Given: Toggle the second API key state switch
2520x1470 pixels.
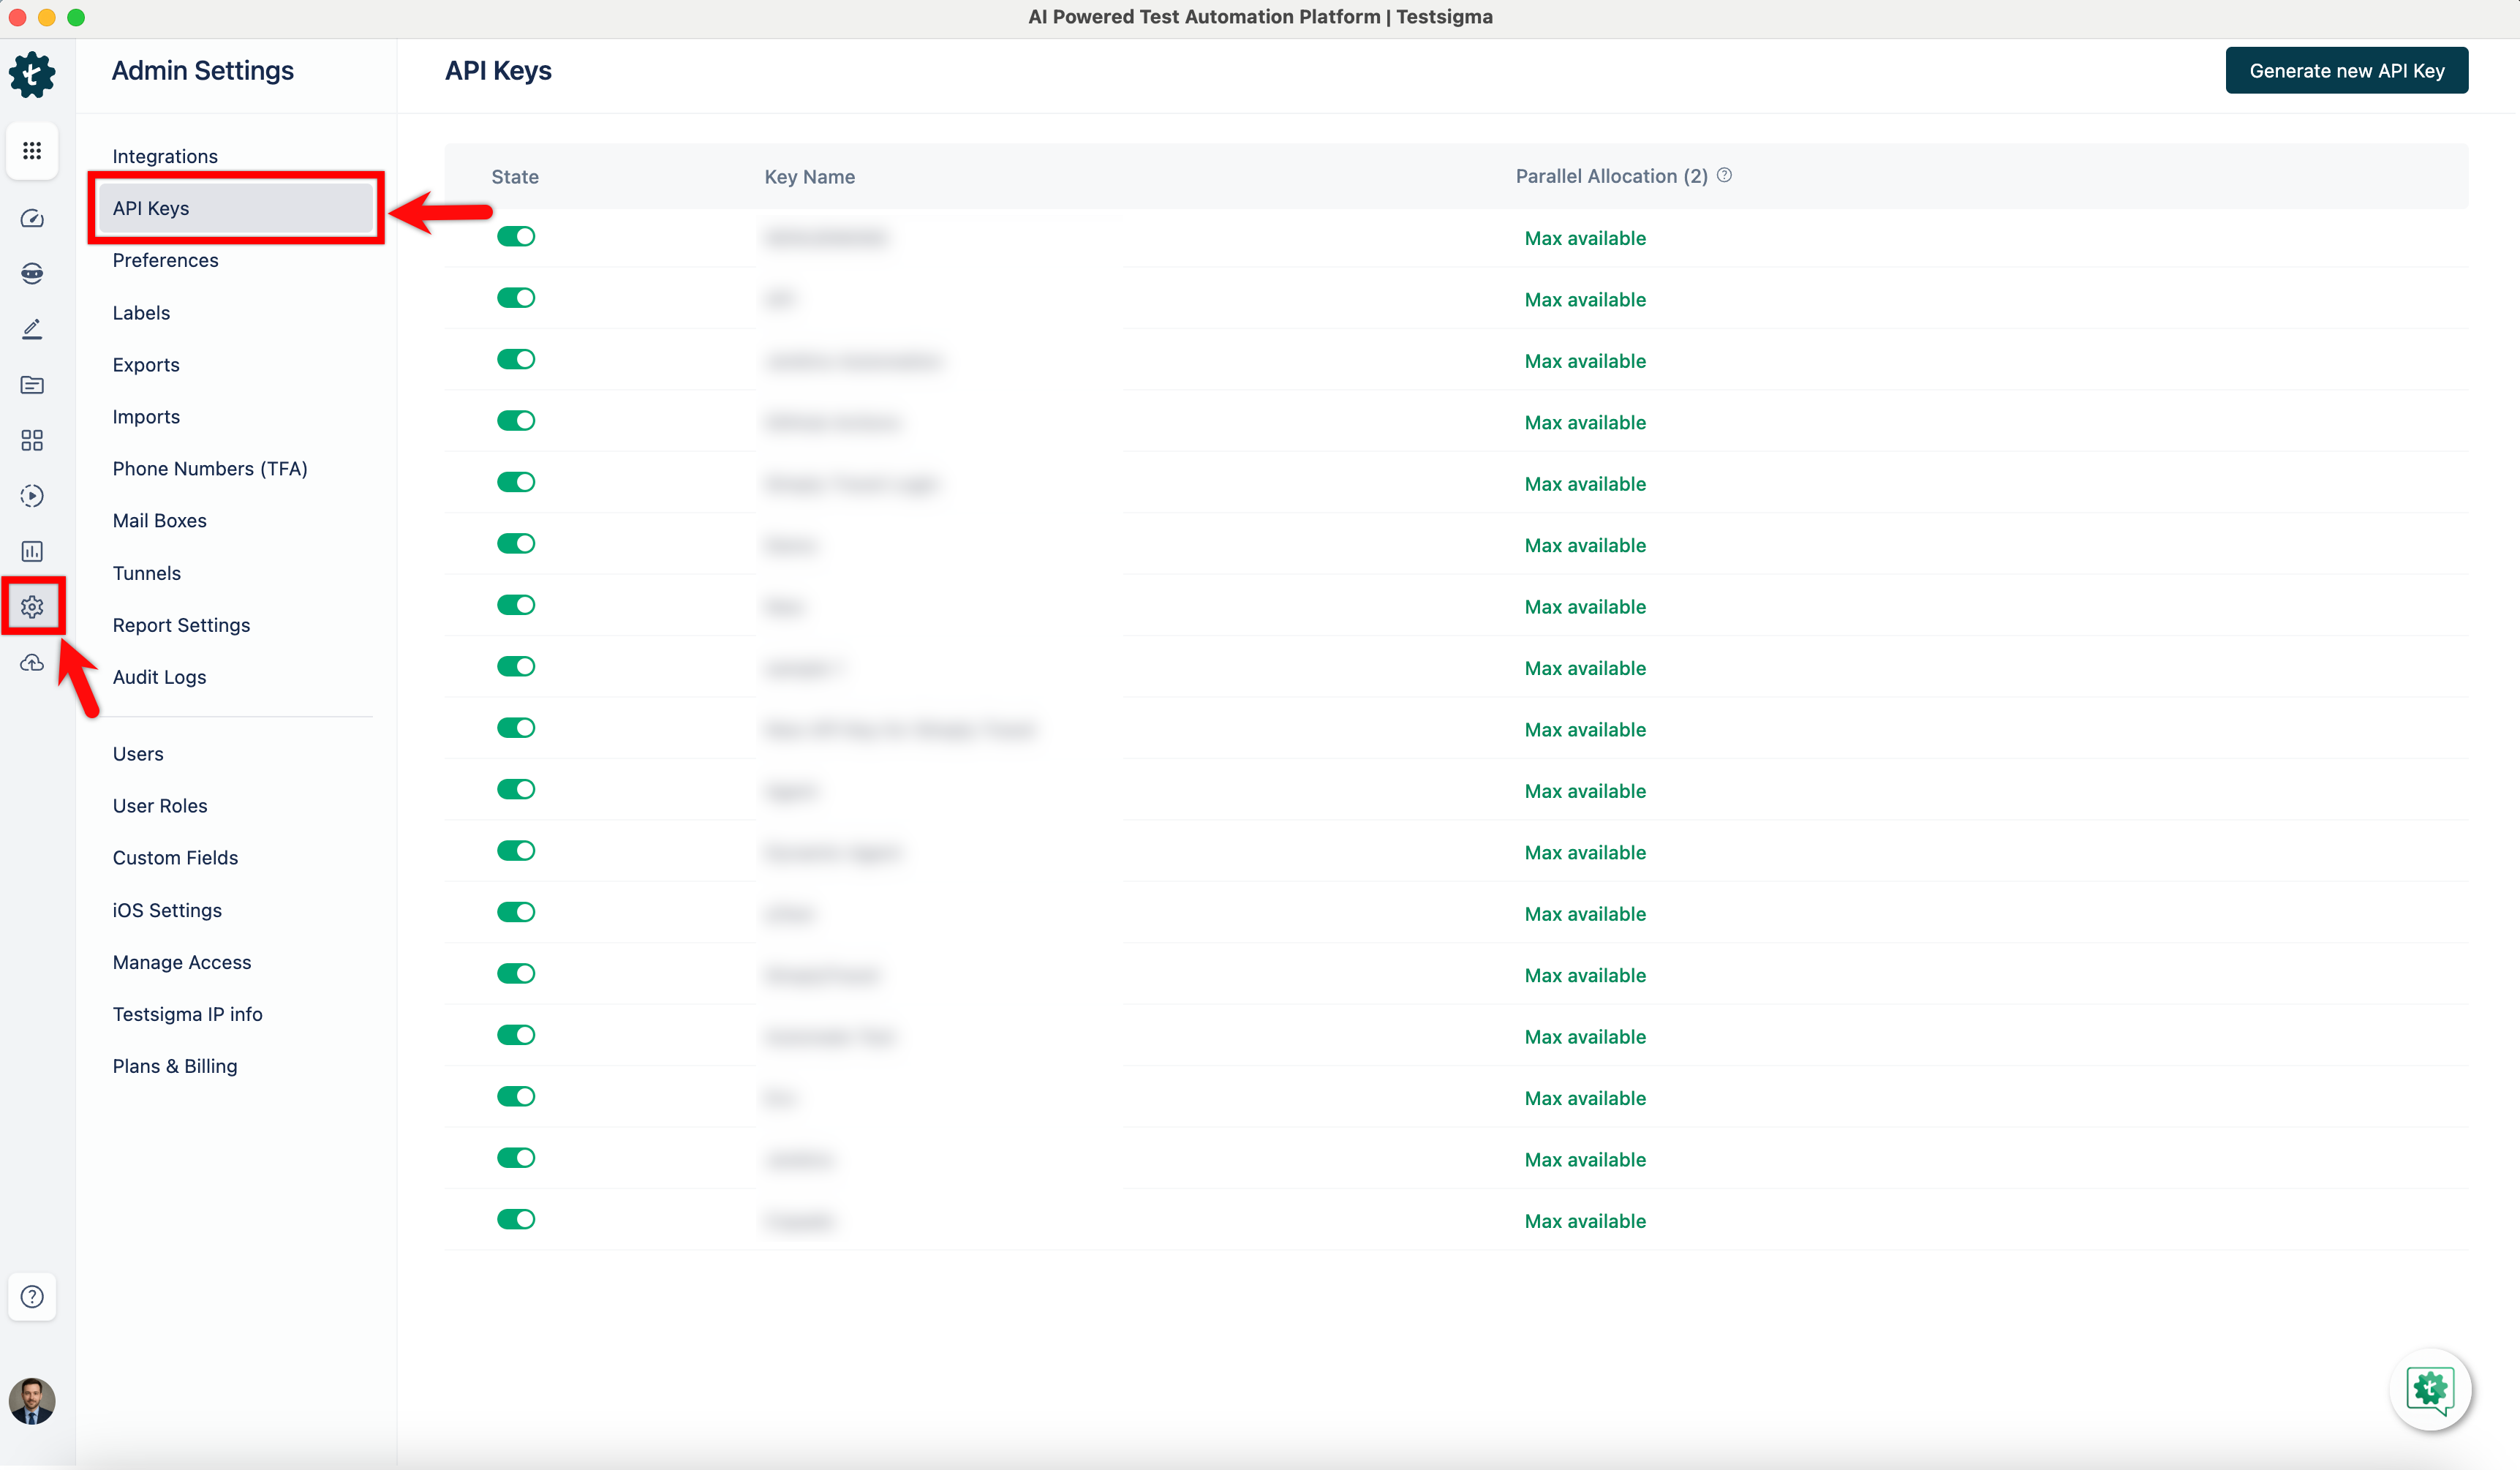Looking at the screenshot, I should pos(516,298).
